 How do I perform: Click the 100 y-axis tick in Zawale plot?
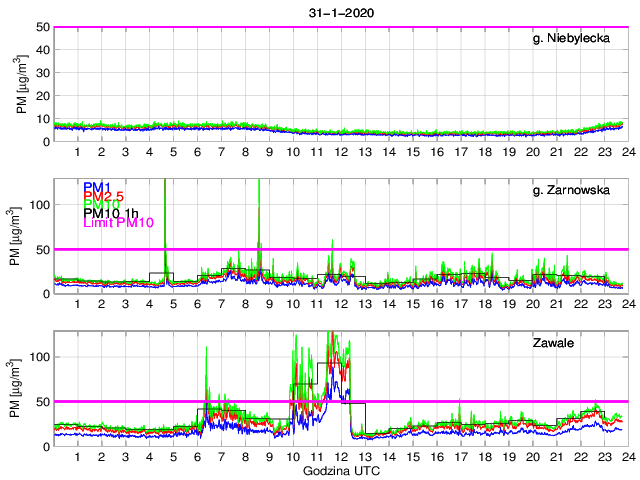38,357
